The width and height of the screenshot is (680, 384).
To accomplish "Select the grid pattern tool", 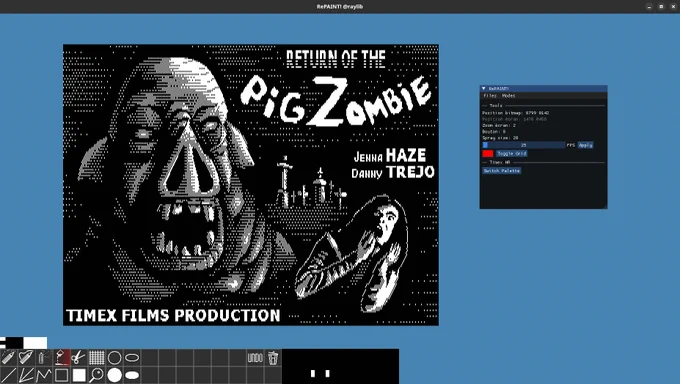I will tap(96, 358).
